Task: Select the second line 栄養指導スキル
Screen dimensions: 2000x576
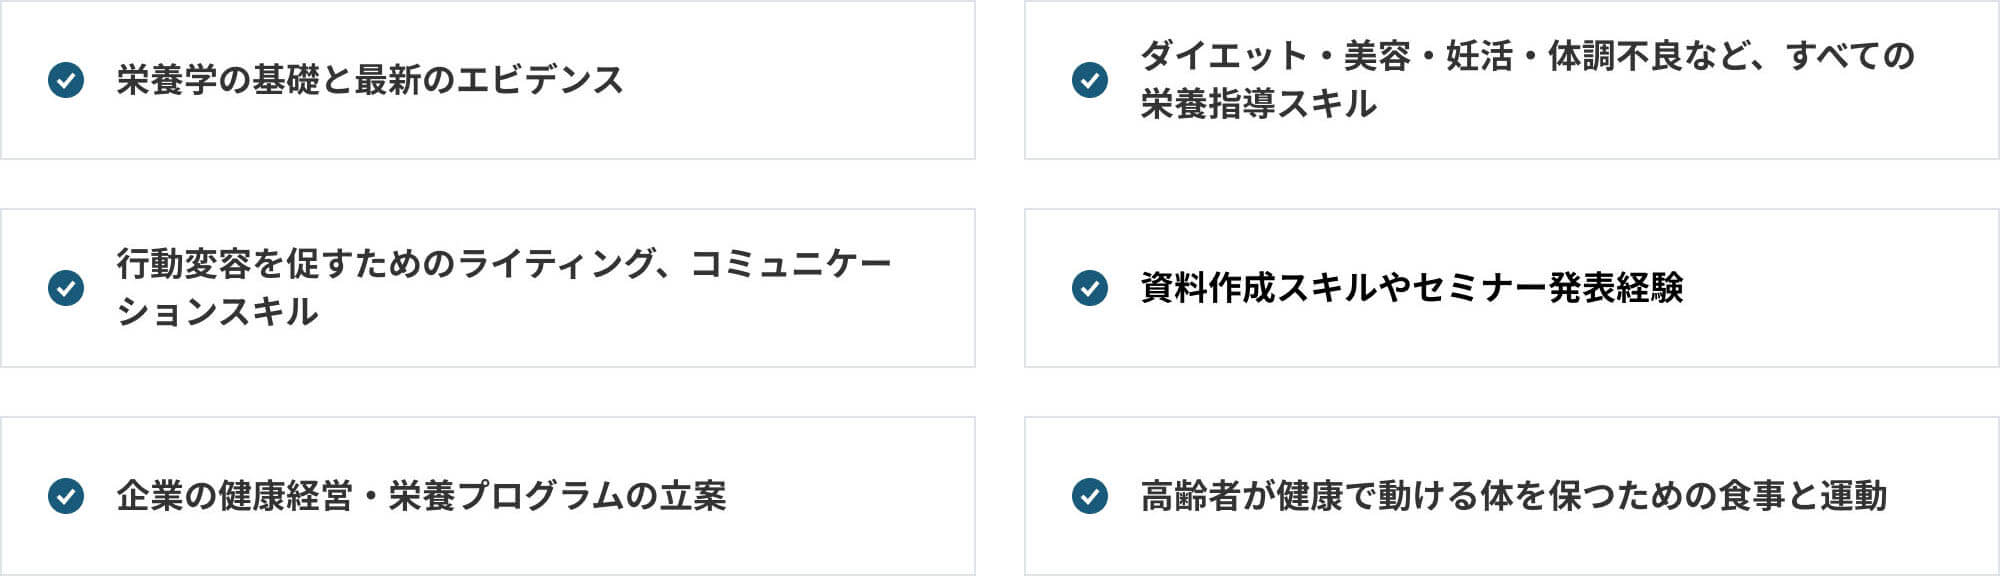Action: pyautogui.click(x=1259, y=104)
